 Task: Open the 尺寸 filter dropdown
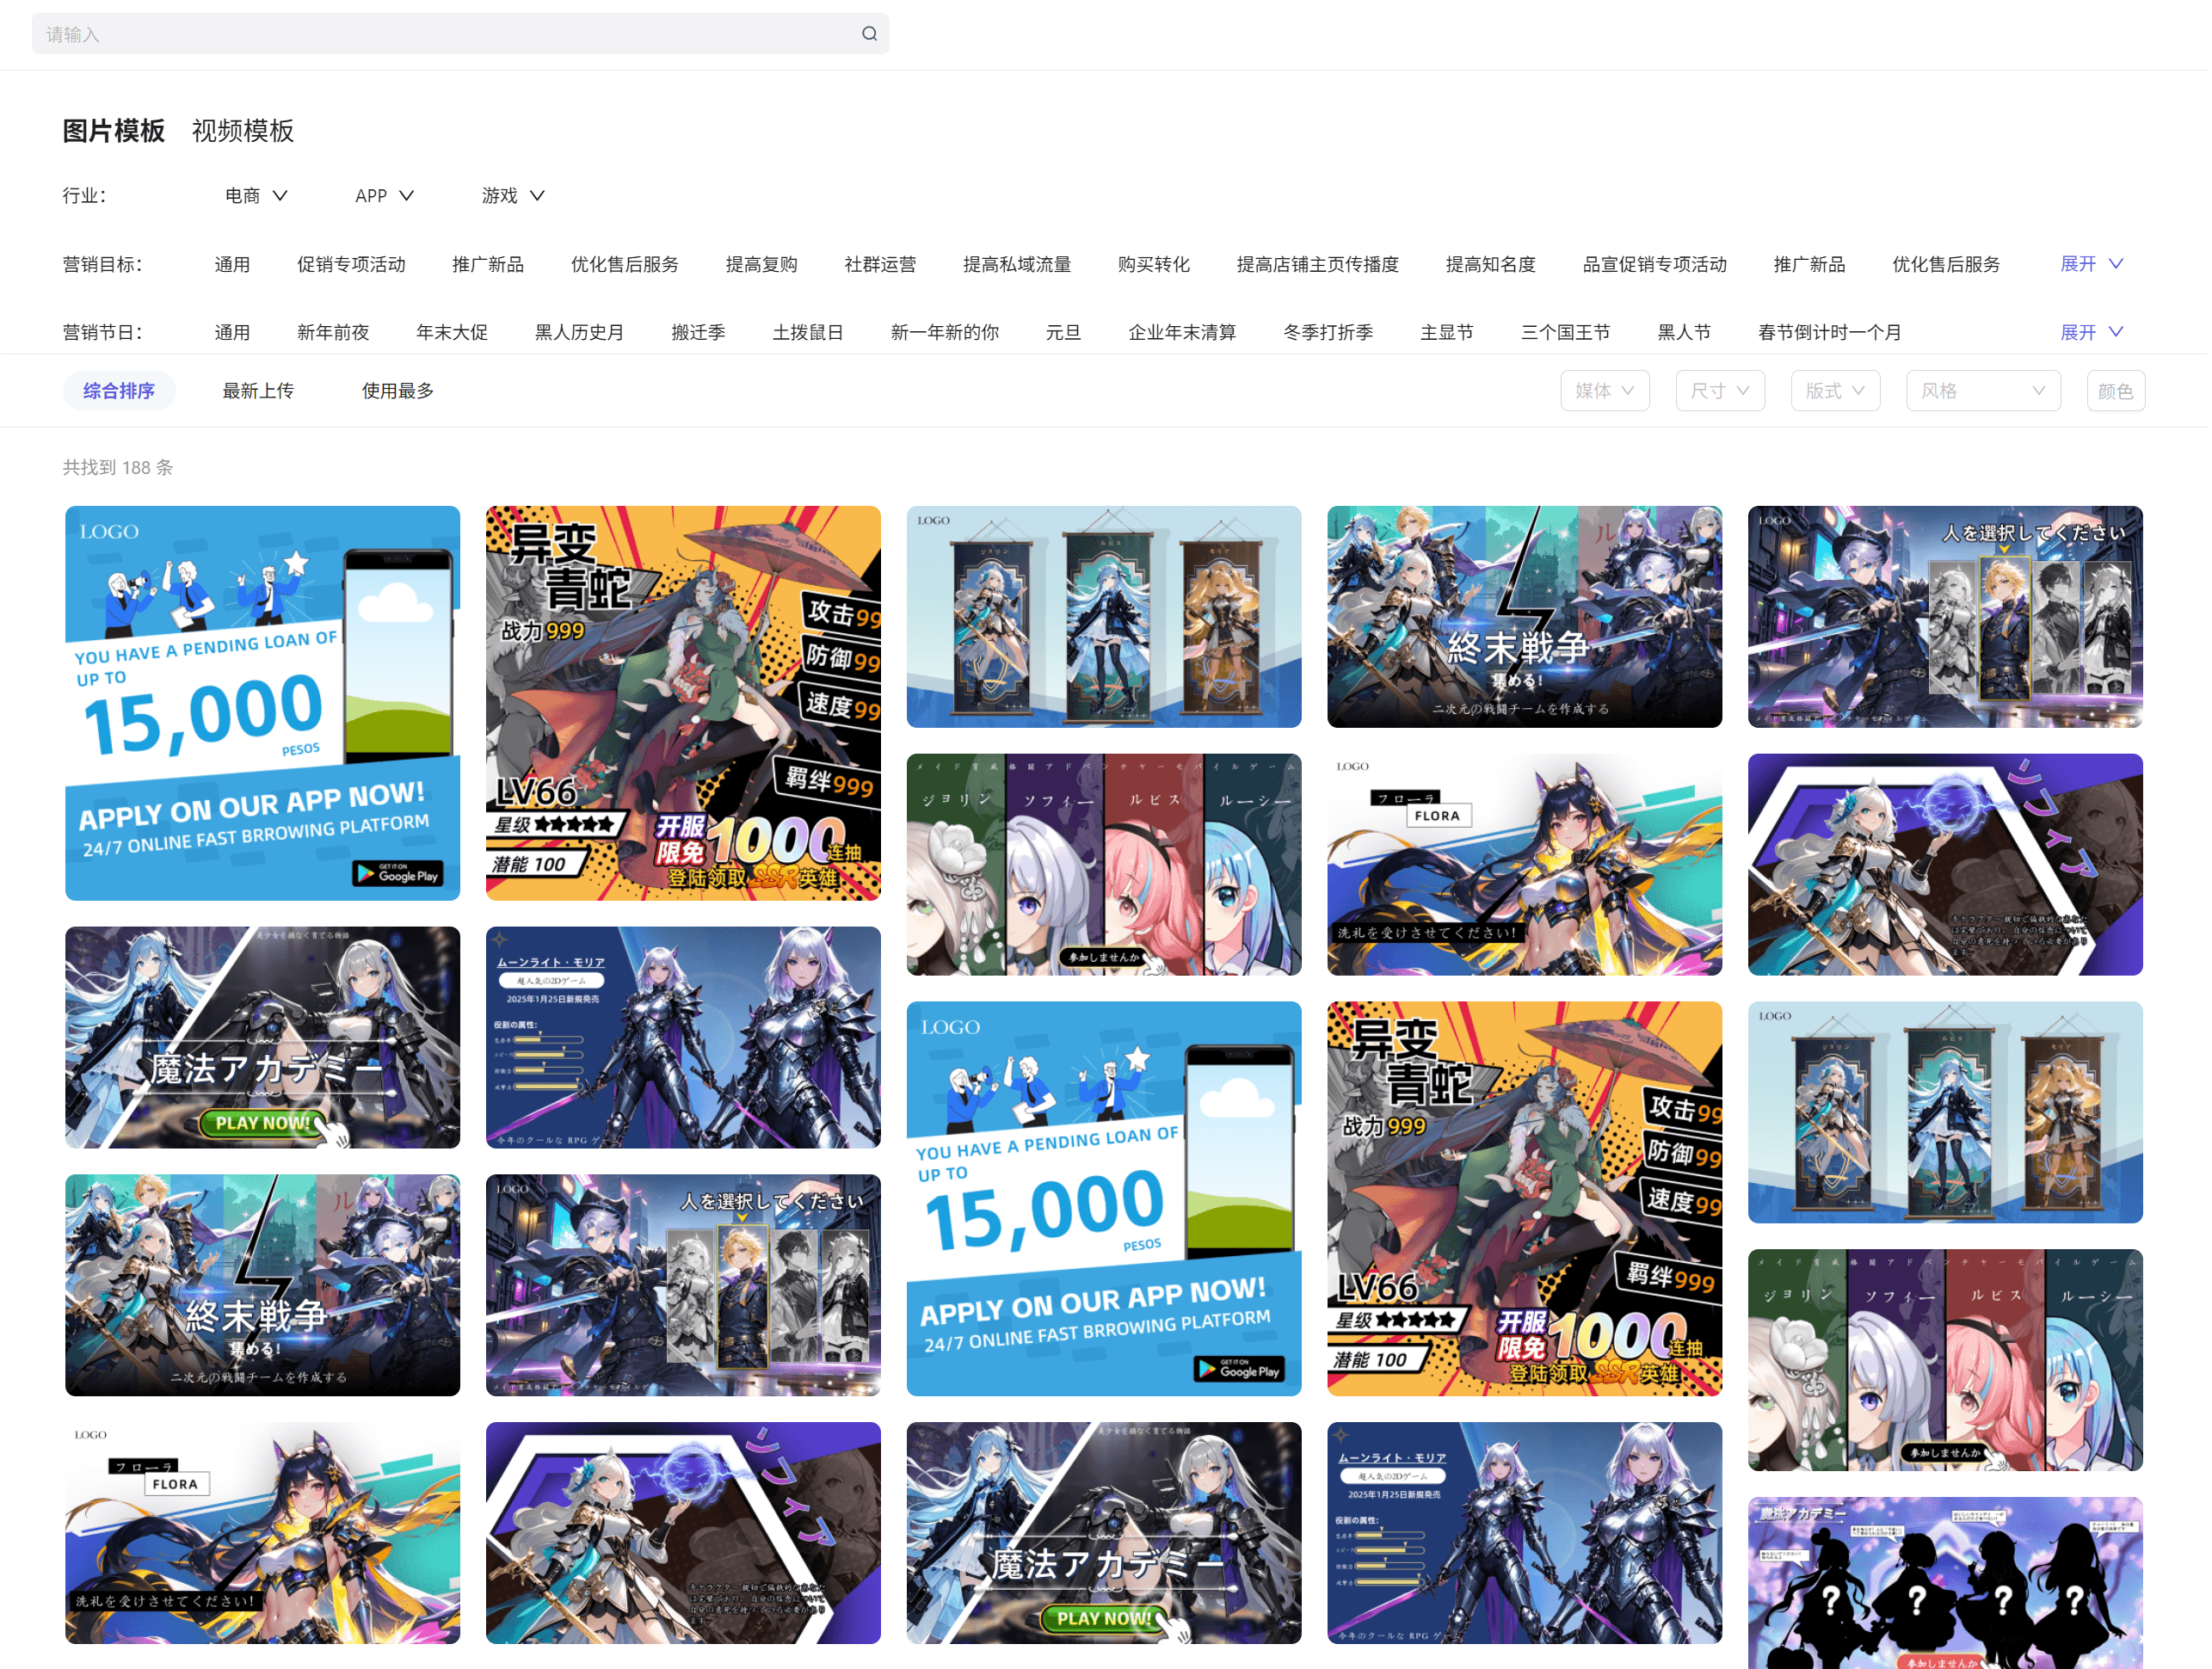point(1719,391)
